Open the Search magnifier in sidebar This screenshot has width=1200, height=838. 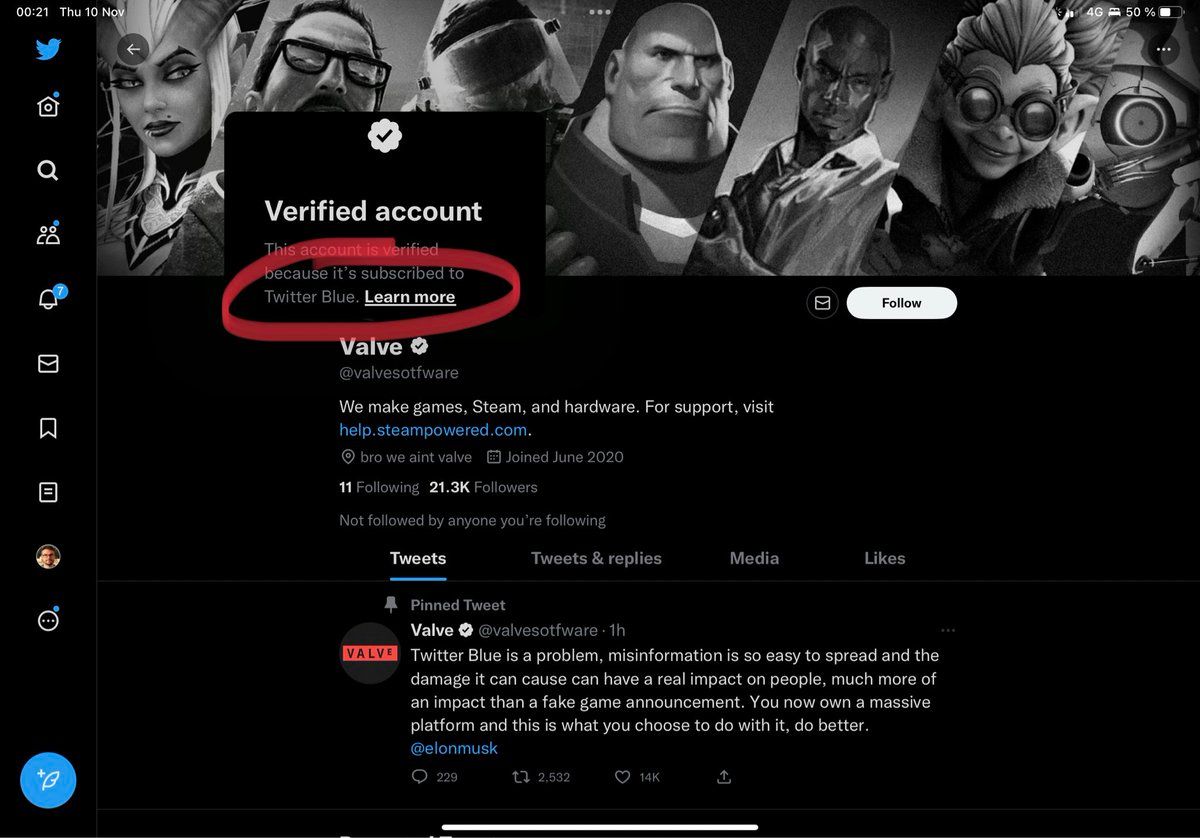pyautogui.click(x=48, y=170)
